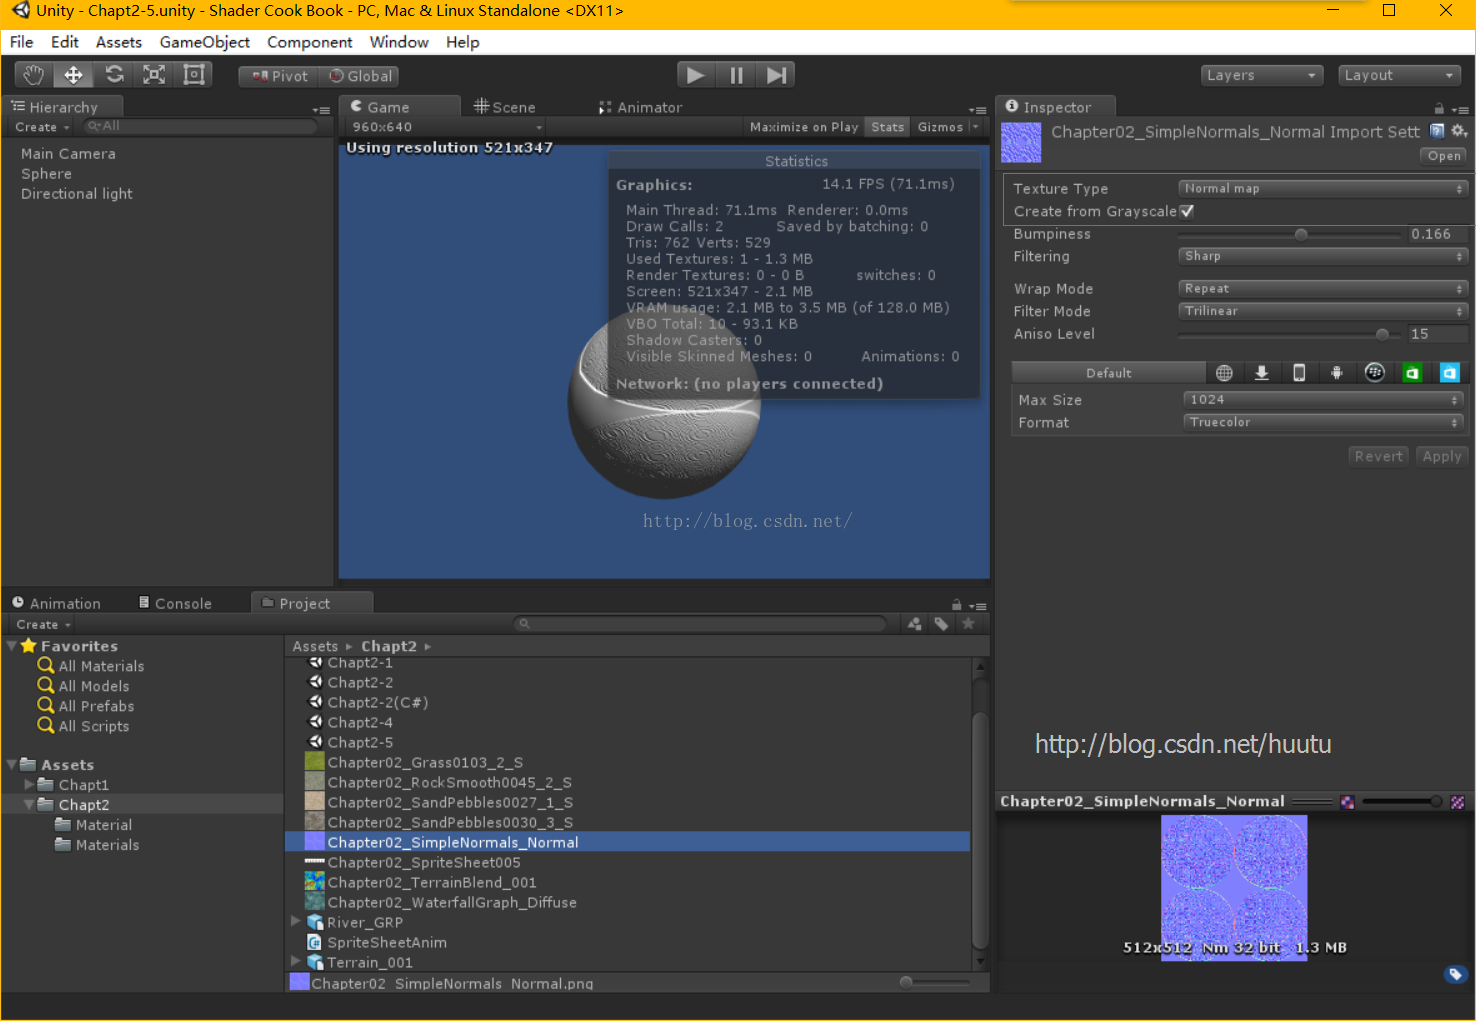The height and width of the screenshot is (1021, 1476).
Task: Toggle preview alpha channel button
Action: coord(1347,802)
